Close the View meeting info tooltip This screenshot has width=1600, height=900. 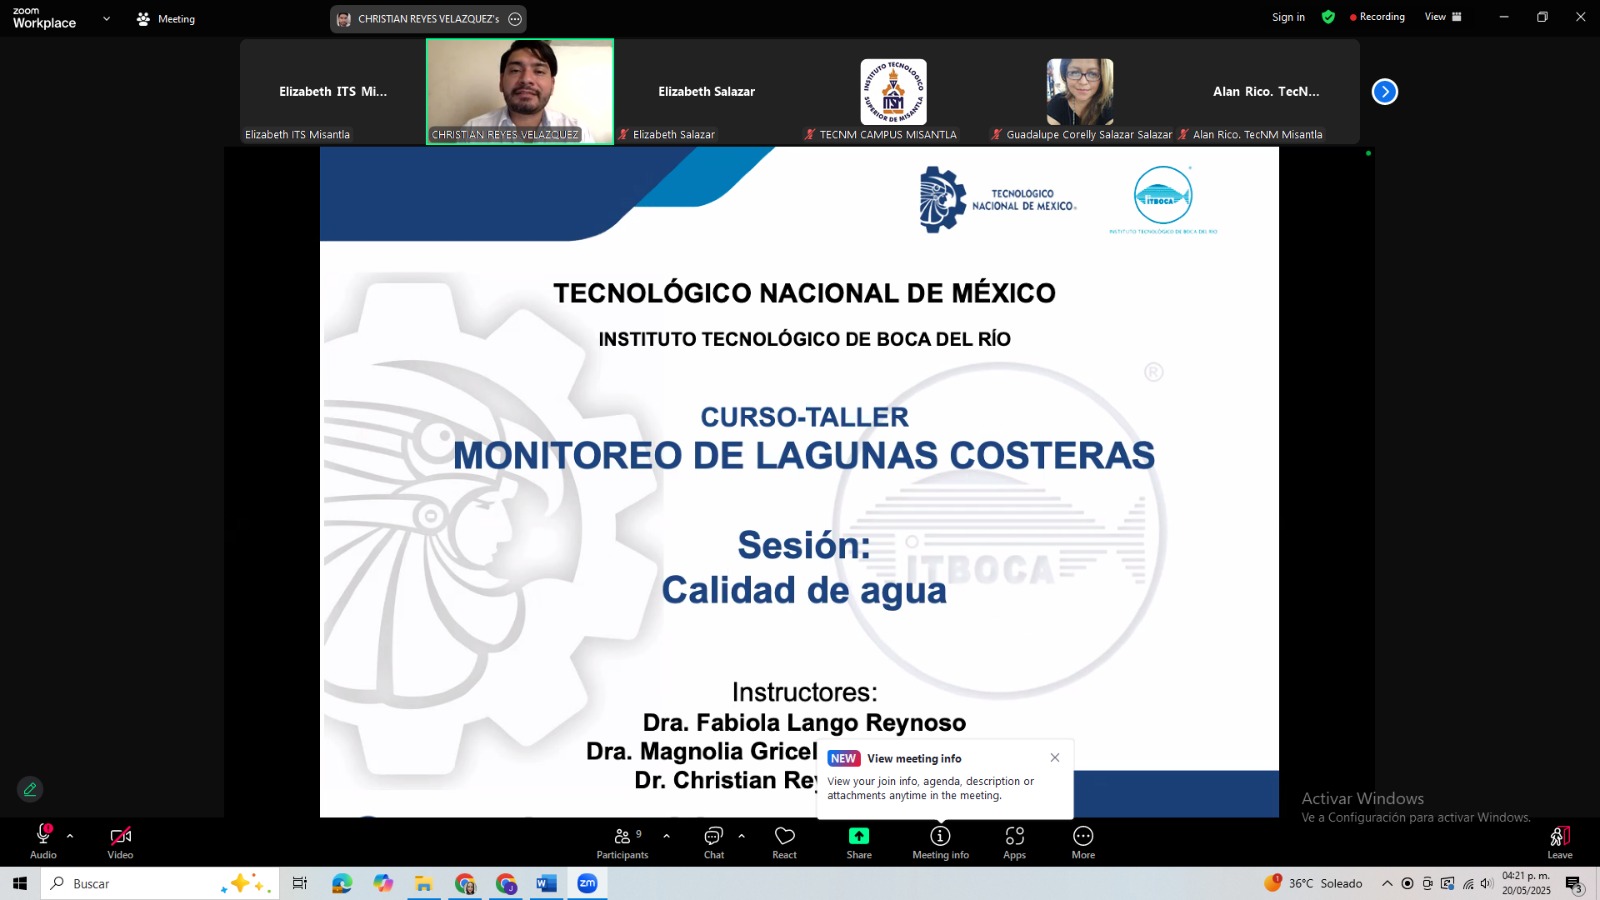(1055, 757)
